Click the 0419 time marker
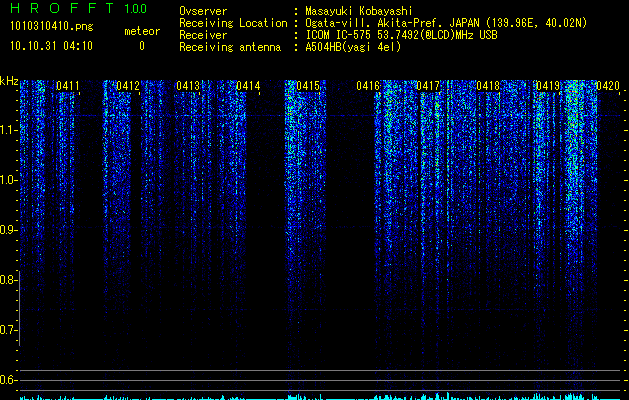Image resolution: width=629 pixels, height=400 pixels. tap(548, 86)
